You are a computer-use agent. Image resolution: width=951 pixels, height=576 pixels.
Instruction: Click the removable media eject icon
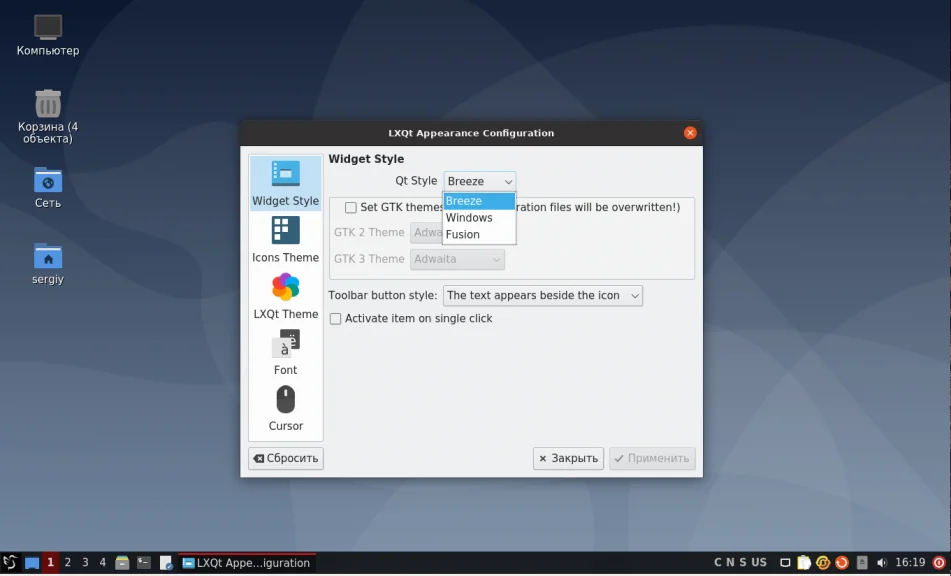pyautogui.click(x=862, y=563)
